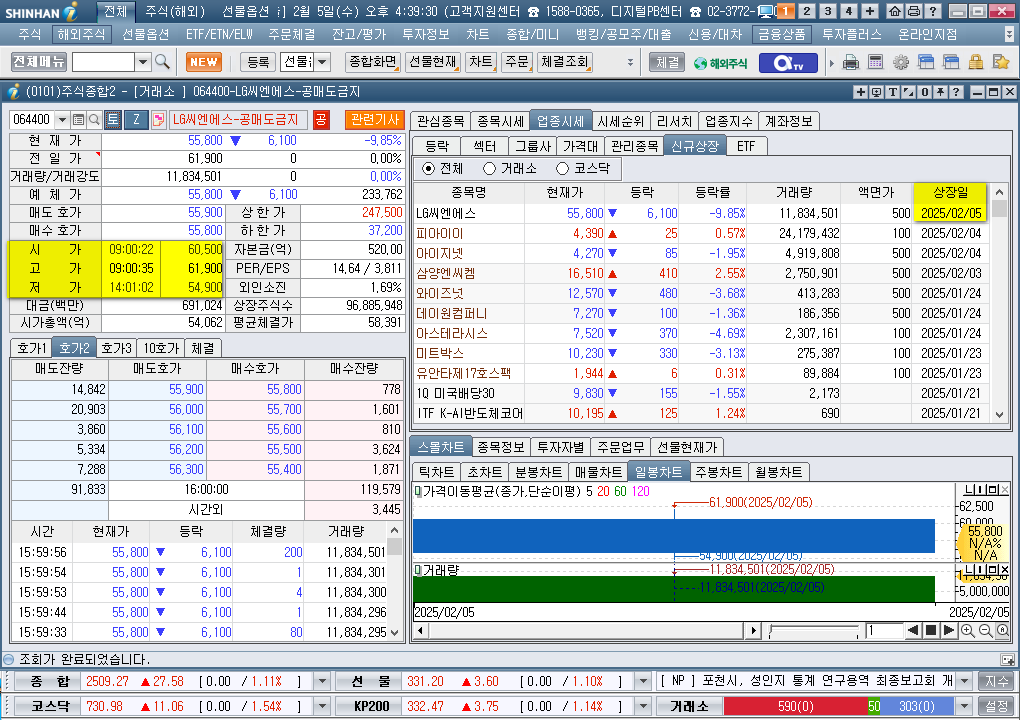1020x720 pixels.
Task: Open the 선물 ticker row dropdown at bottom
Action: 643,682
